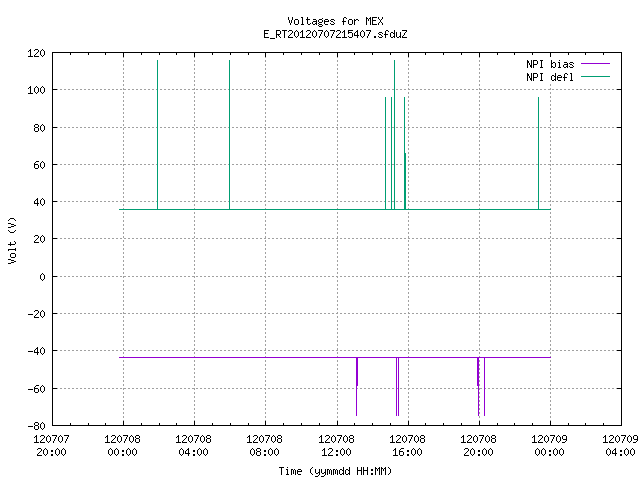Select the -20 tick label on voltage axis
The image size is (640, 480).
point(36,314)
